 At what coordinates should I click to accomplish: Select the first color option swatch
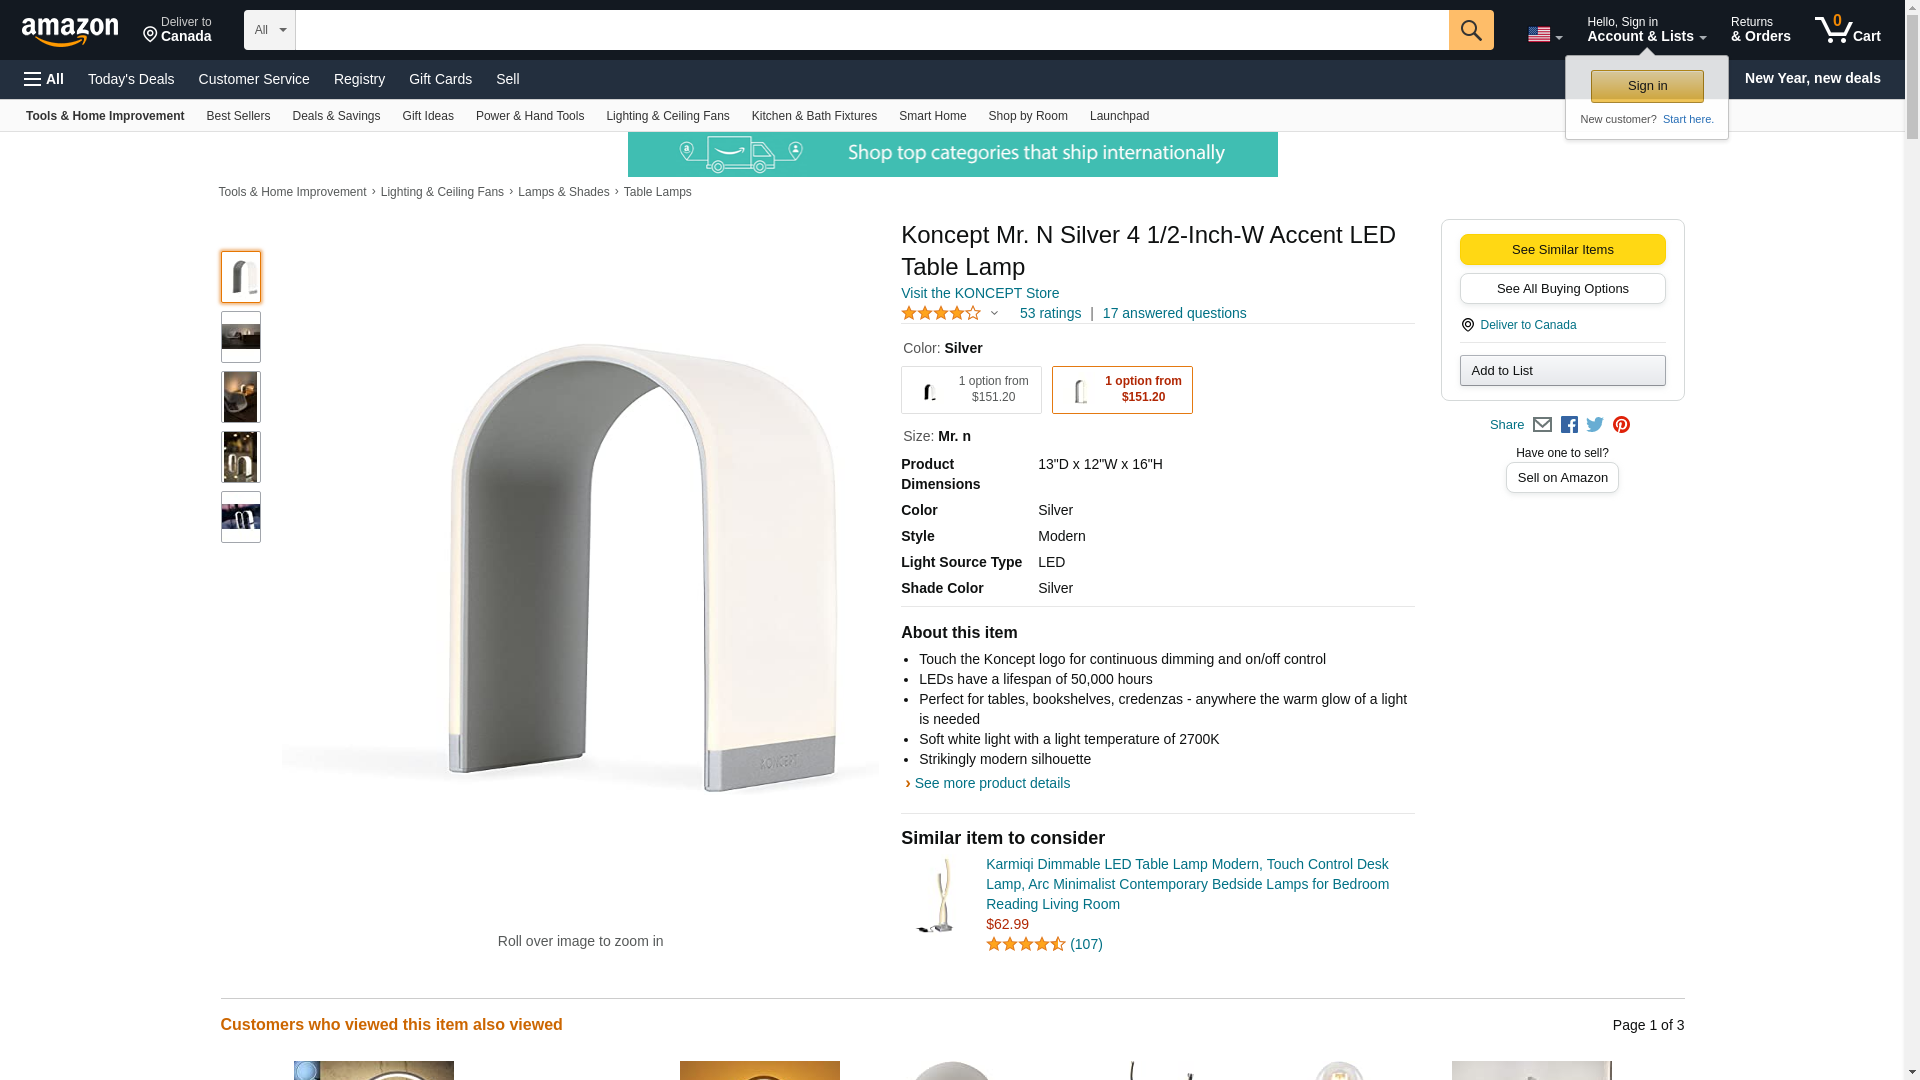(x=971, y=390)
